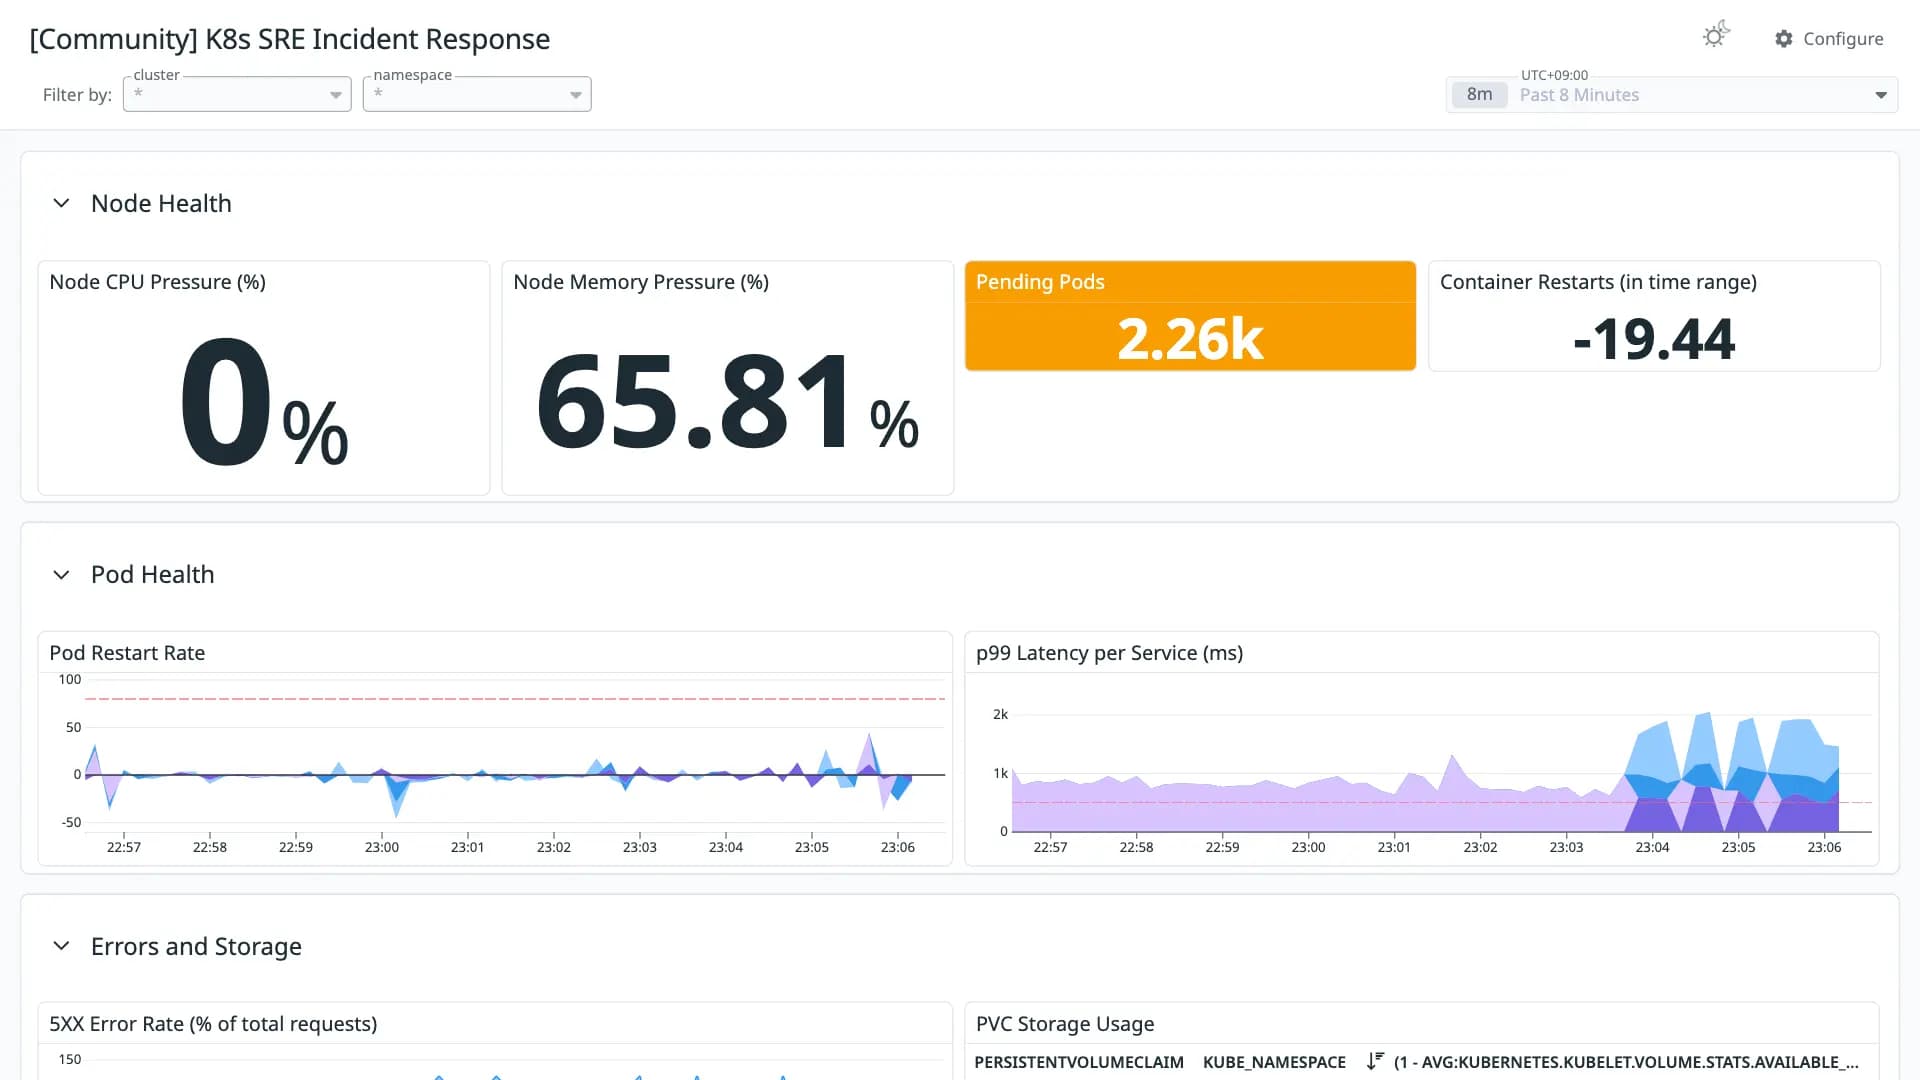This screenshot has width=1920, height=1080.
Task: Click the 23:04 tick on p99 Latency chart
Action: click(1652, 847)
